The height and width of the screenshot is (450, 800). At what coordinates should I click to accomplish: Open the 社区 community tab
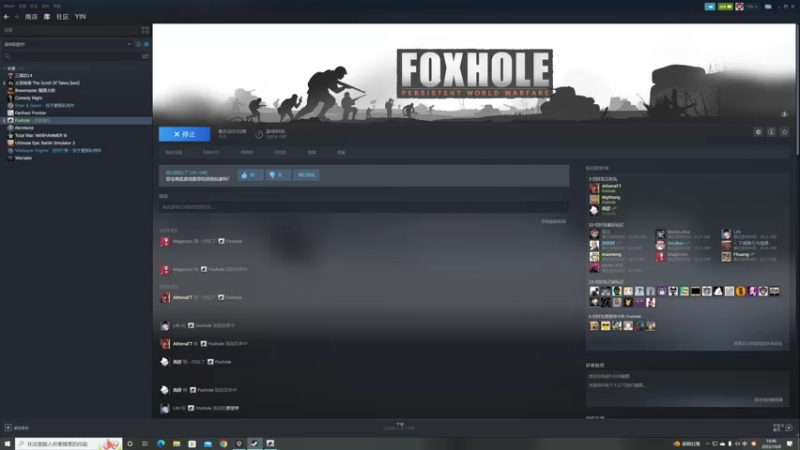[x=62, y=17]
